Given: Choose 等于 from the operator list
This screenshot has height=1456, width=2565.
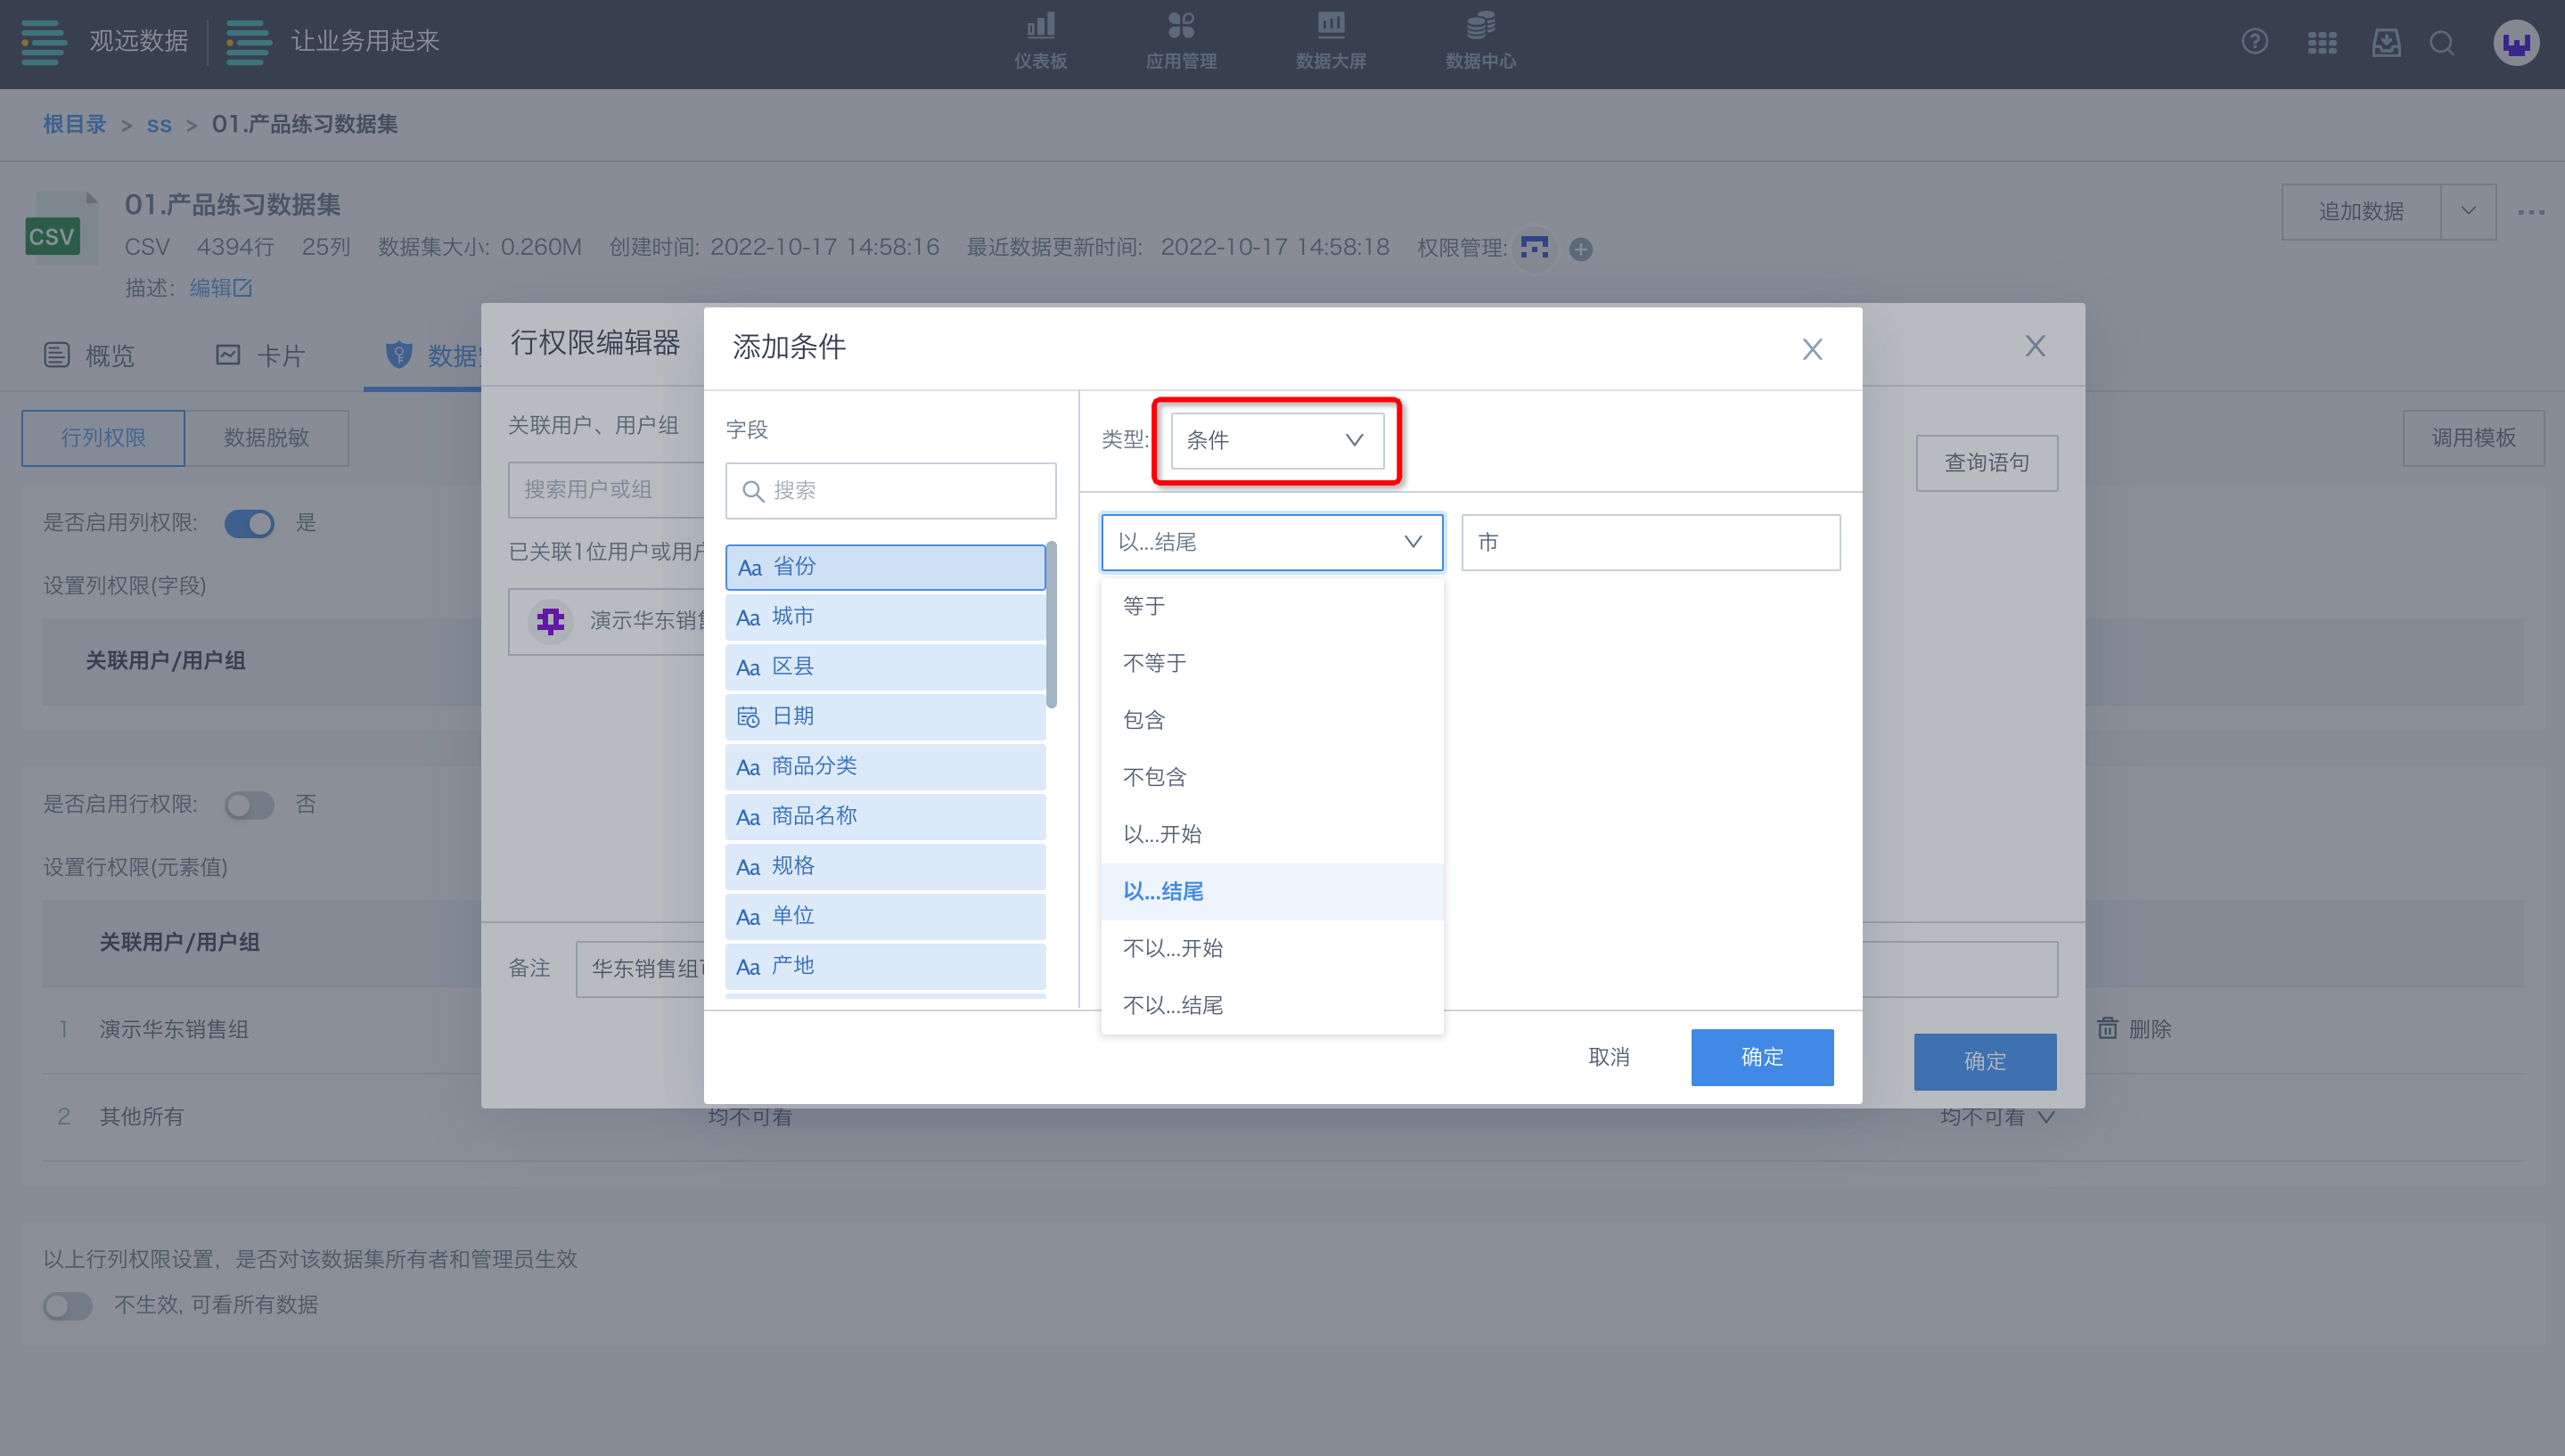Looking at the screenshot, I should pos(1272,606).
